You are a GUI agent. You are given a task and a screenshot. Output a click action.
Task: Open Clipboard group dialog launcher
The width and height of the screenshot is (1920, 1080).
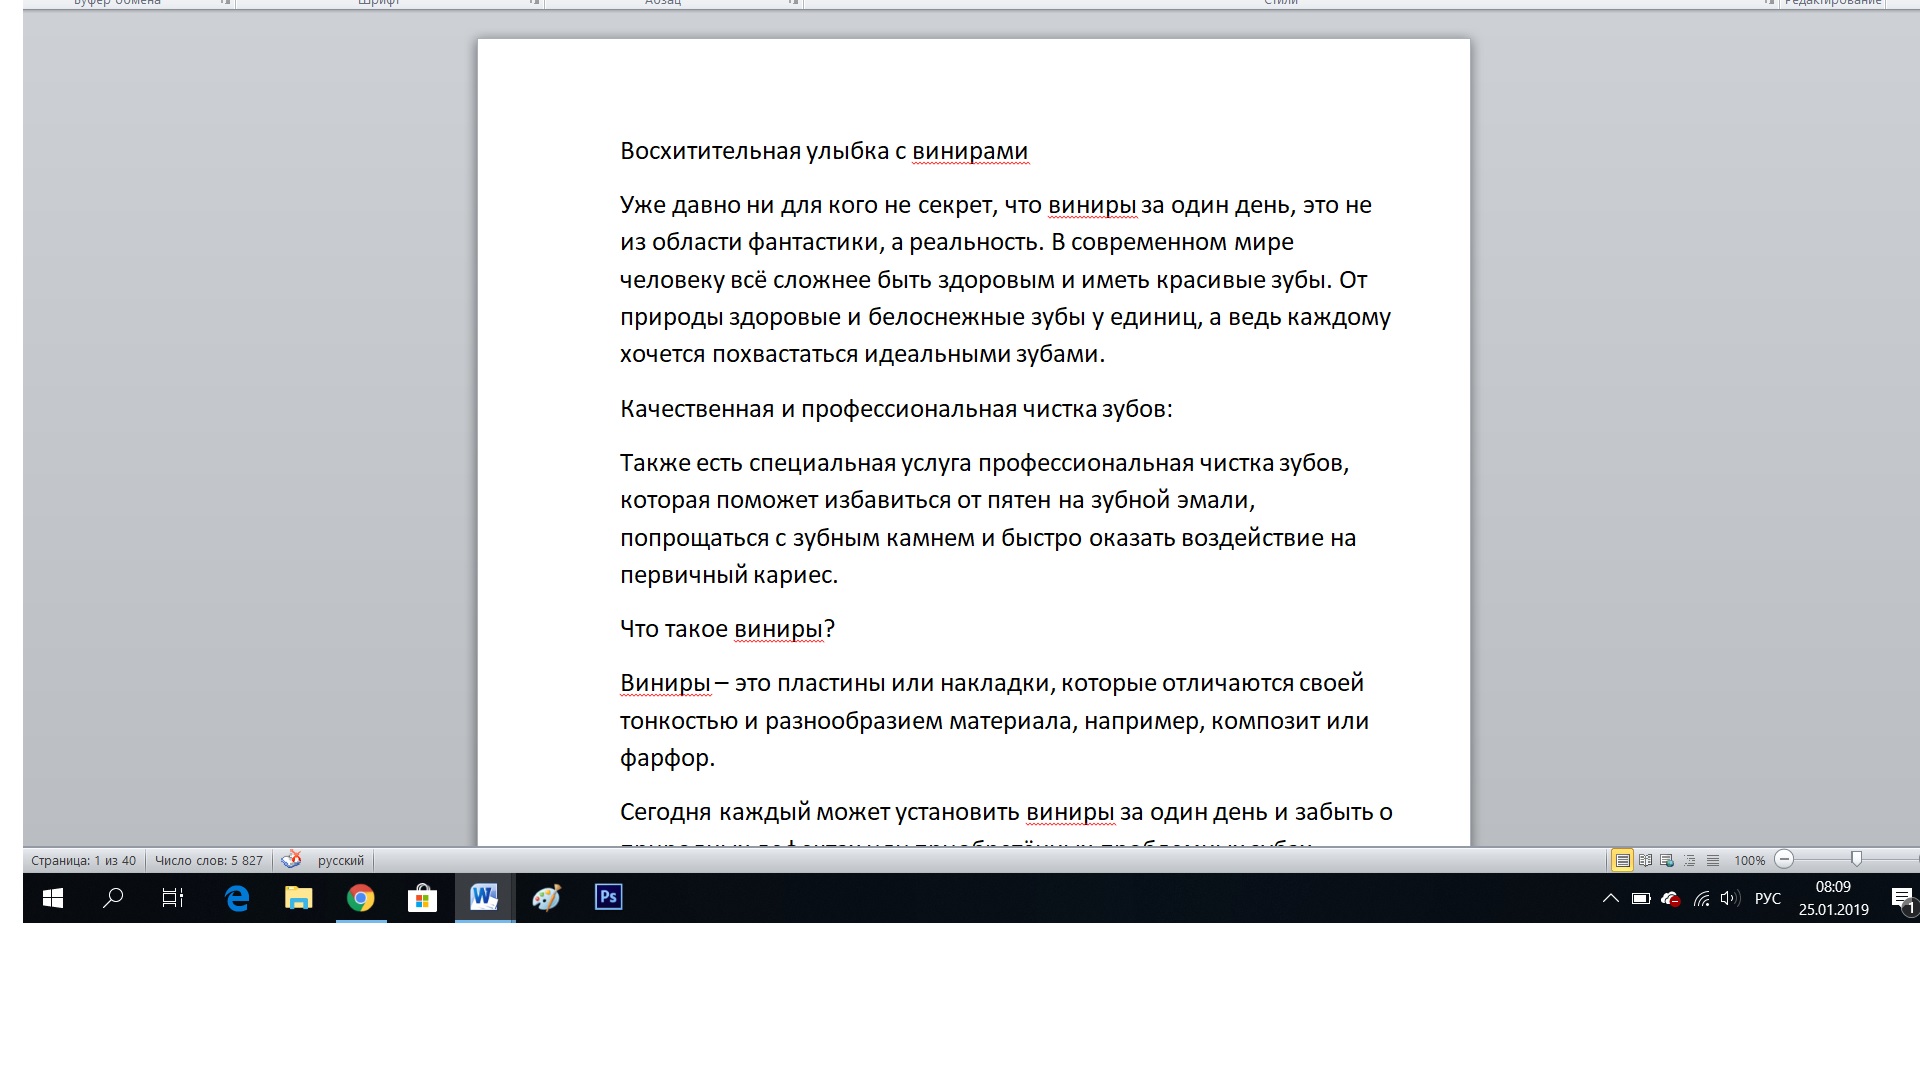click(226, 3)
